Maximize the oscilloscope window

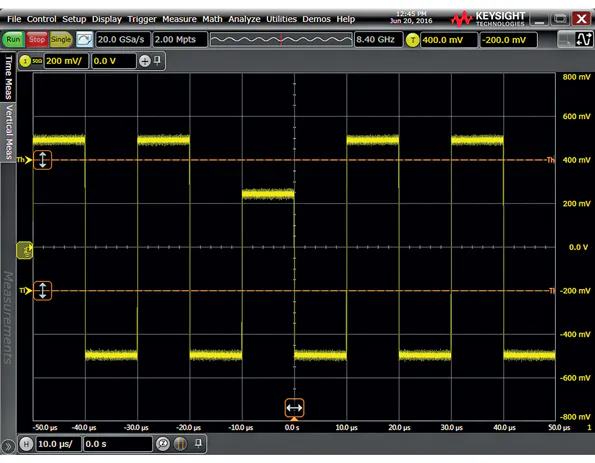pos(560,19)
